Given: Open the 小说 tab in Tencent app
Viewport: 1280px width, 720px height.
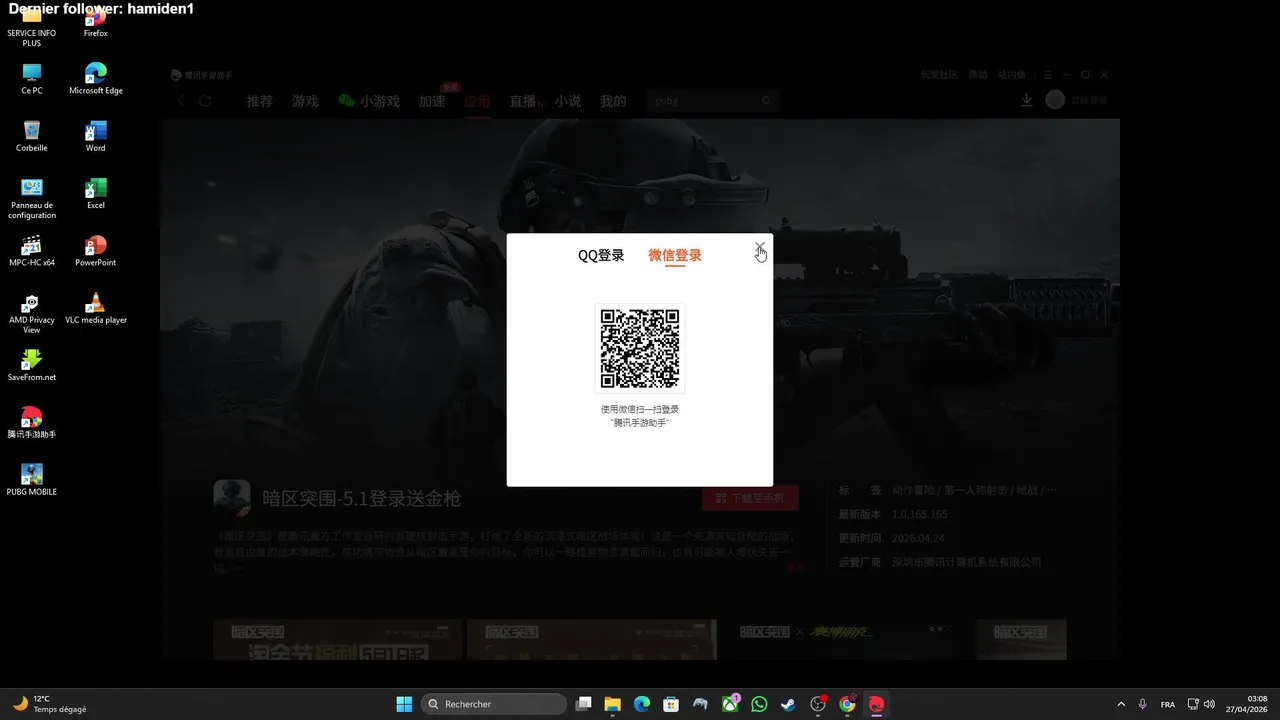Looking at the screenshot, I should click(568, 101).
